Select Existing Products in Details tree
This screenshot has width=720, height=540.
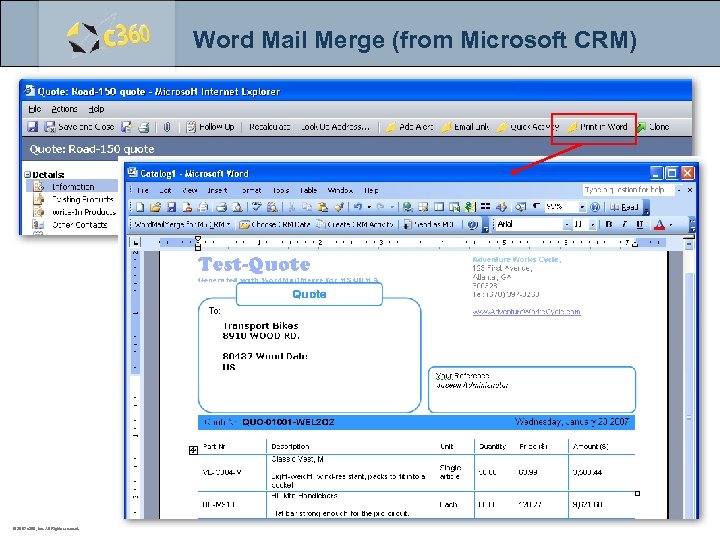click(73, 199)
